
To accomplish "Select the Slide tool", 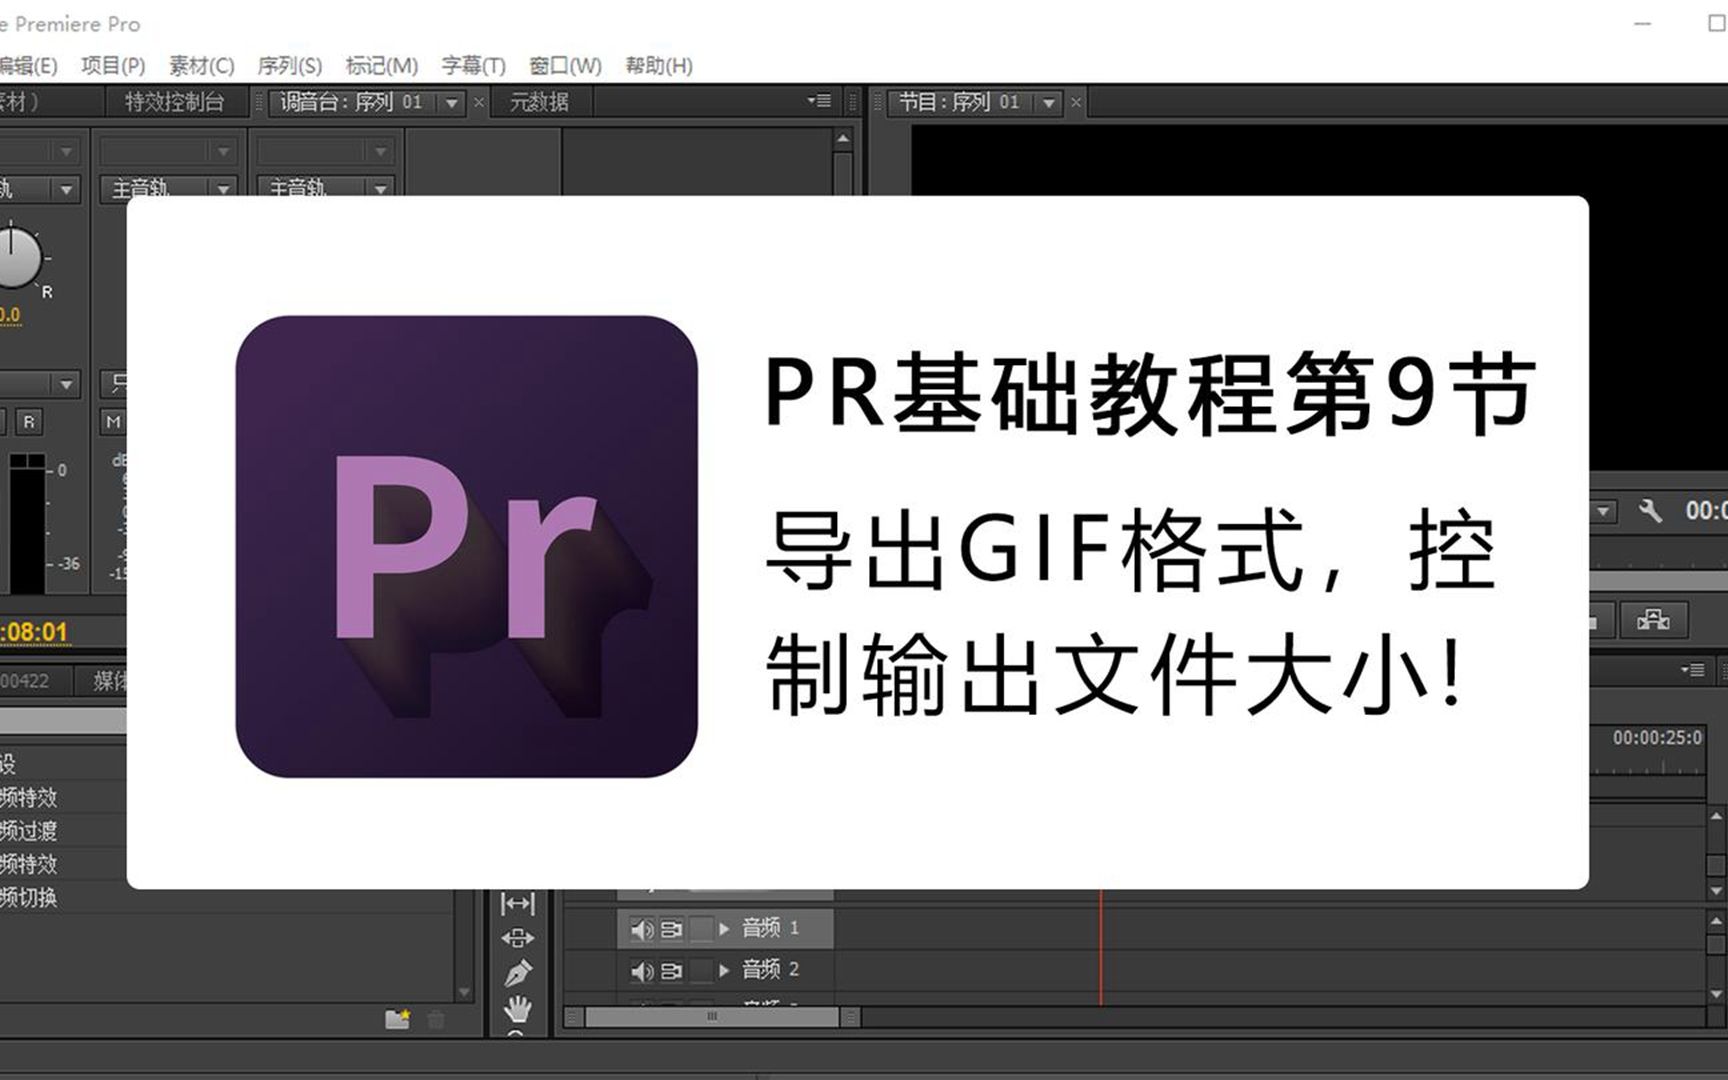I will (x=517, y=938).
